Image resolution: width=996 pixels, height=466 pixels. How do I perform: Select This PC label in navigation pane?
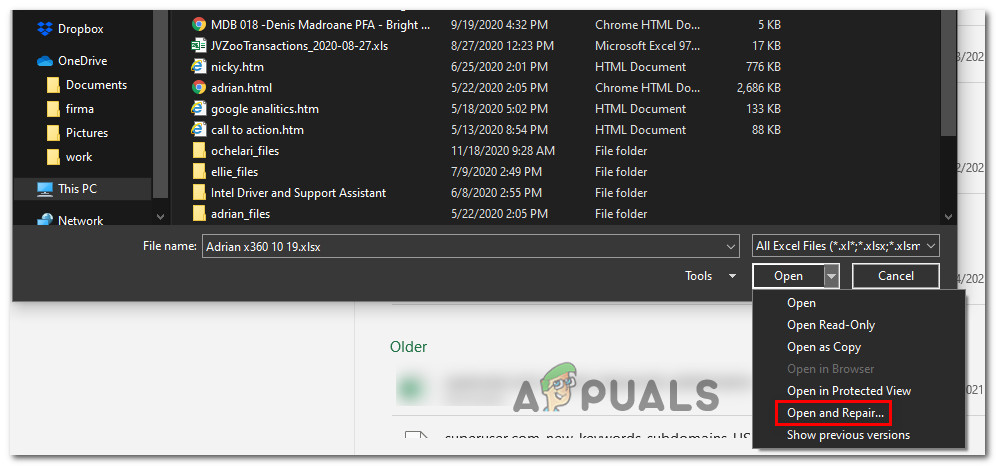coord(77,189)
